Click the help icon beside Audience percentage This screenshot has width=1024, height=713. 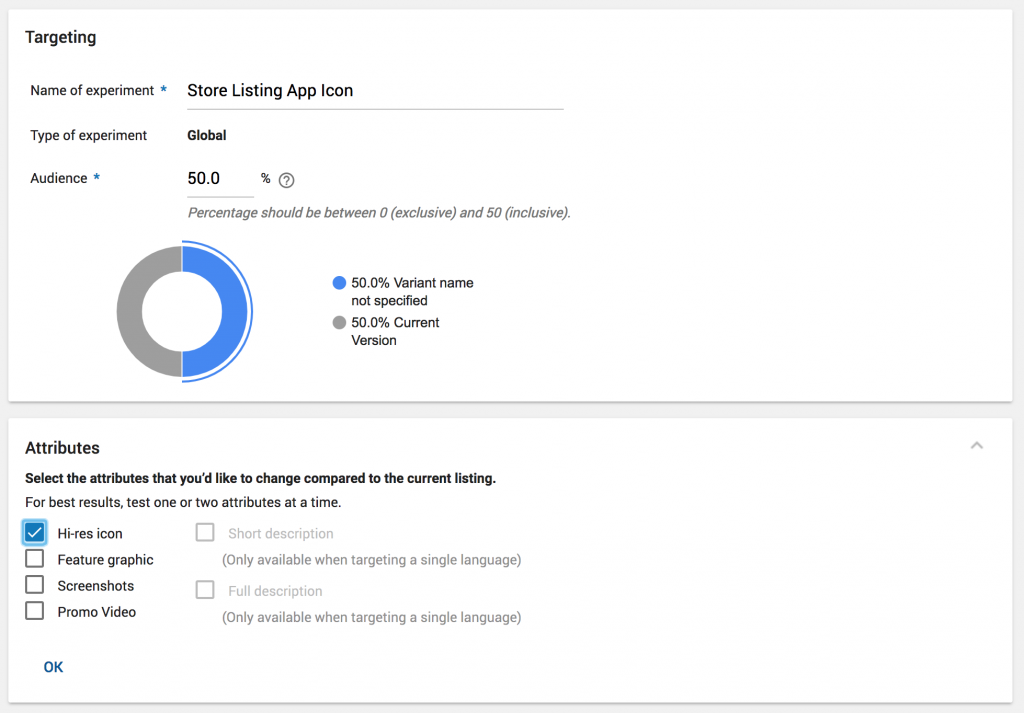pos(287,180)
